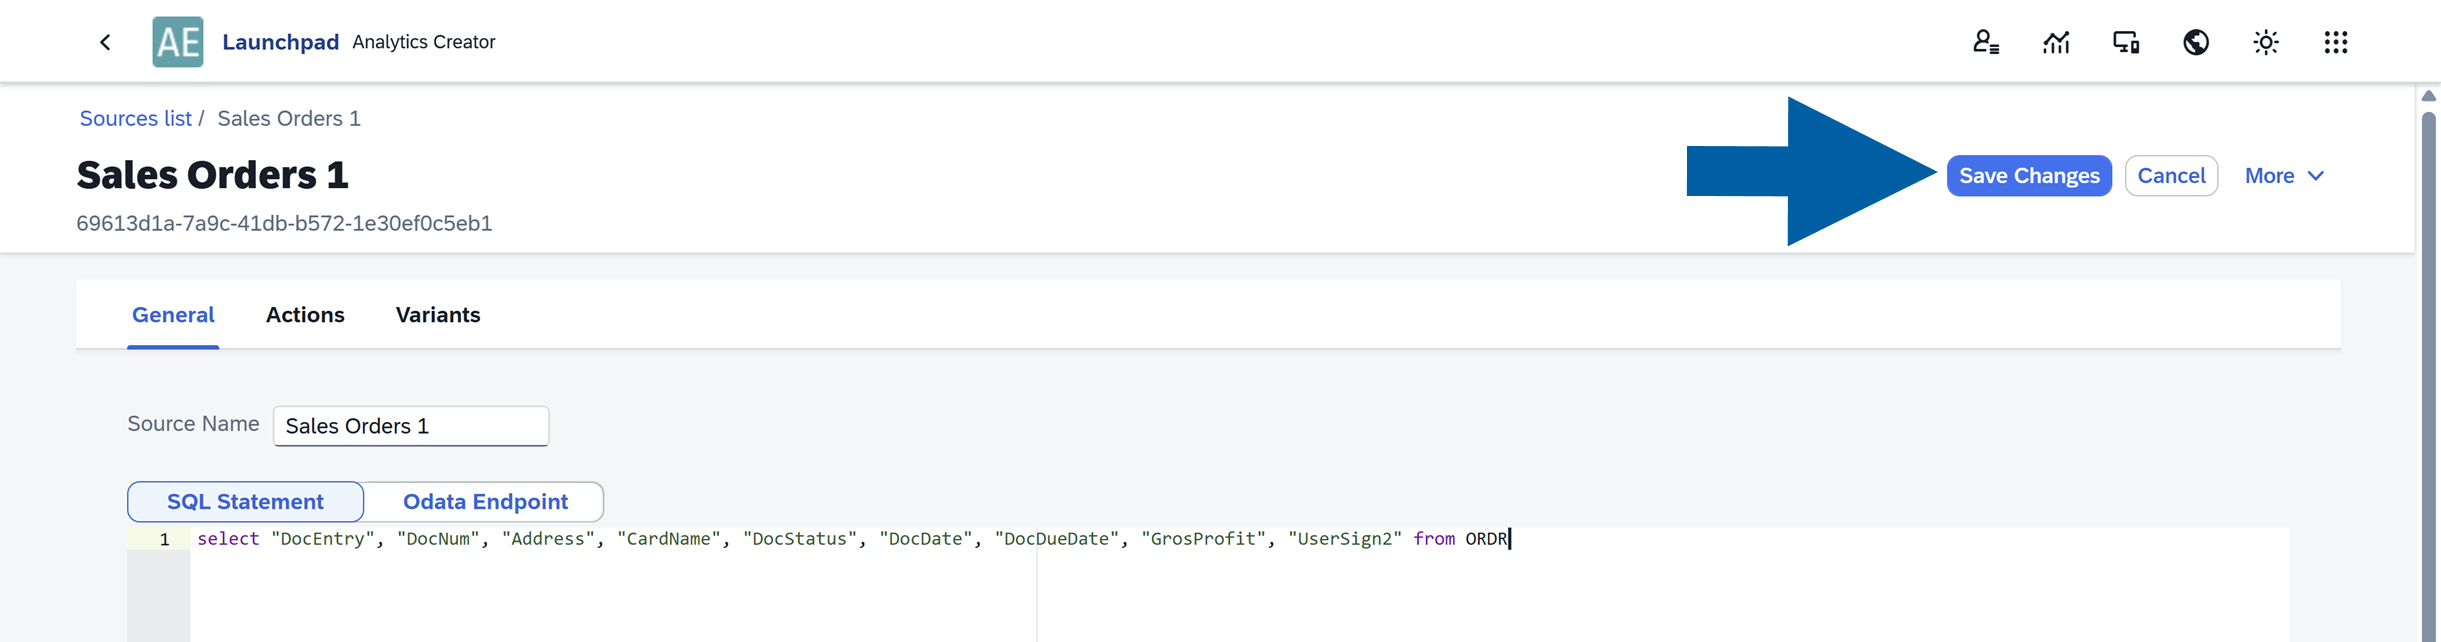Collapse the header with the back chevron
Image resolution: width=2441 pixels, height=642 pixels.
105,42
